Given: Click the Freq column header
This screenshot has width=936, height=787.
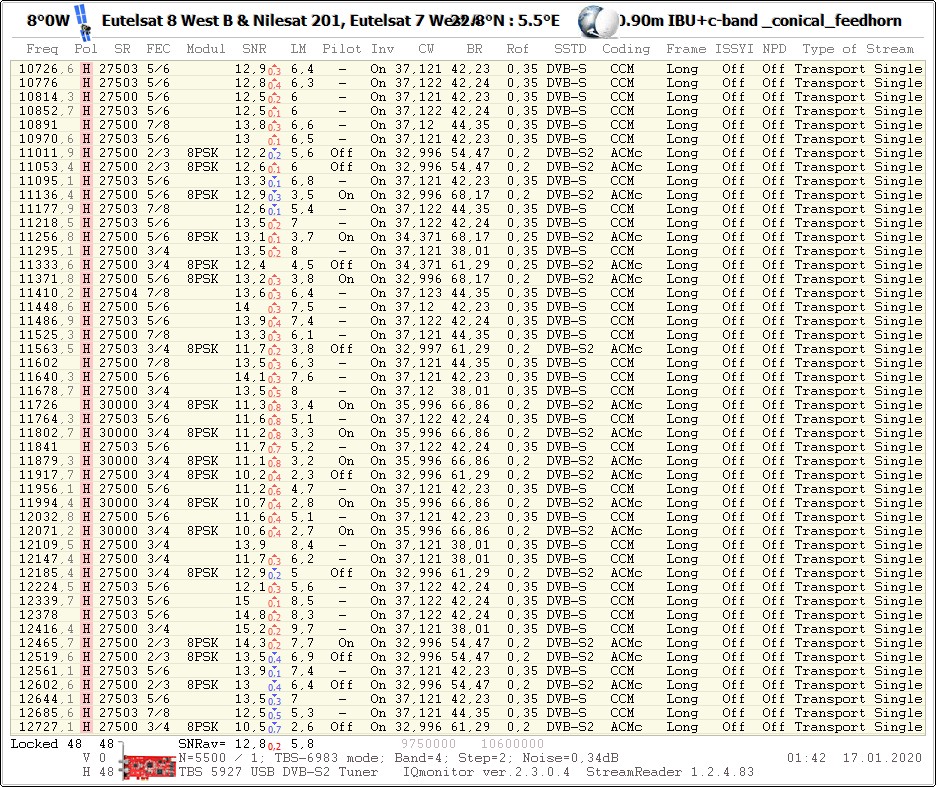Looking at the screenshot, I should (42, 49).
